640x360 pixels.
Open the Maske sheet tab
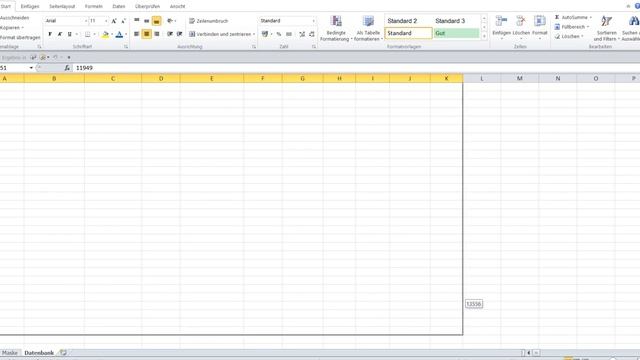coord(10,353)
